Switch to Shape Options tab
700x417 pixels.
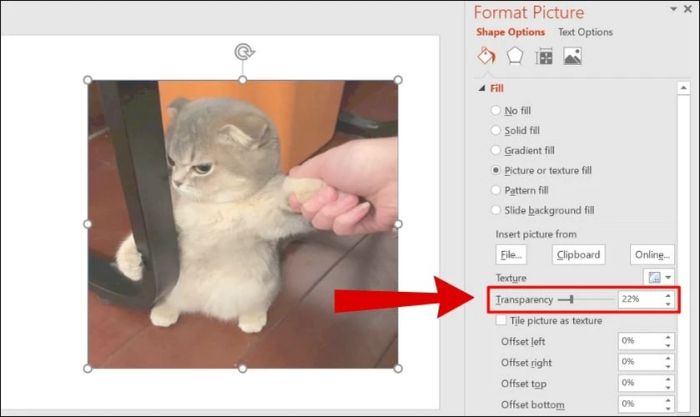point(510,32)
